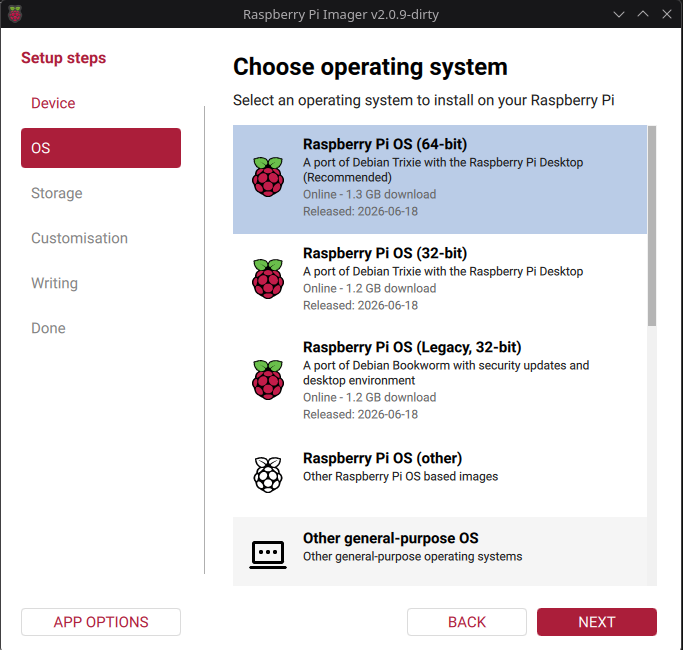The width and height of the screenshot is (683, 650).
Task: Open the Storage setup step
Action: (57, 193)
